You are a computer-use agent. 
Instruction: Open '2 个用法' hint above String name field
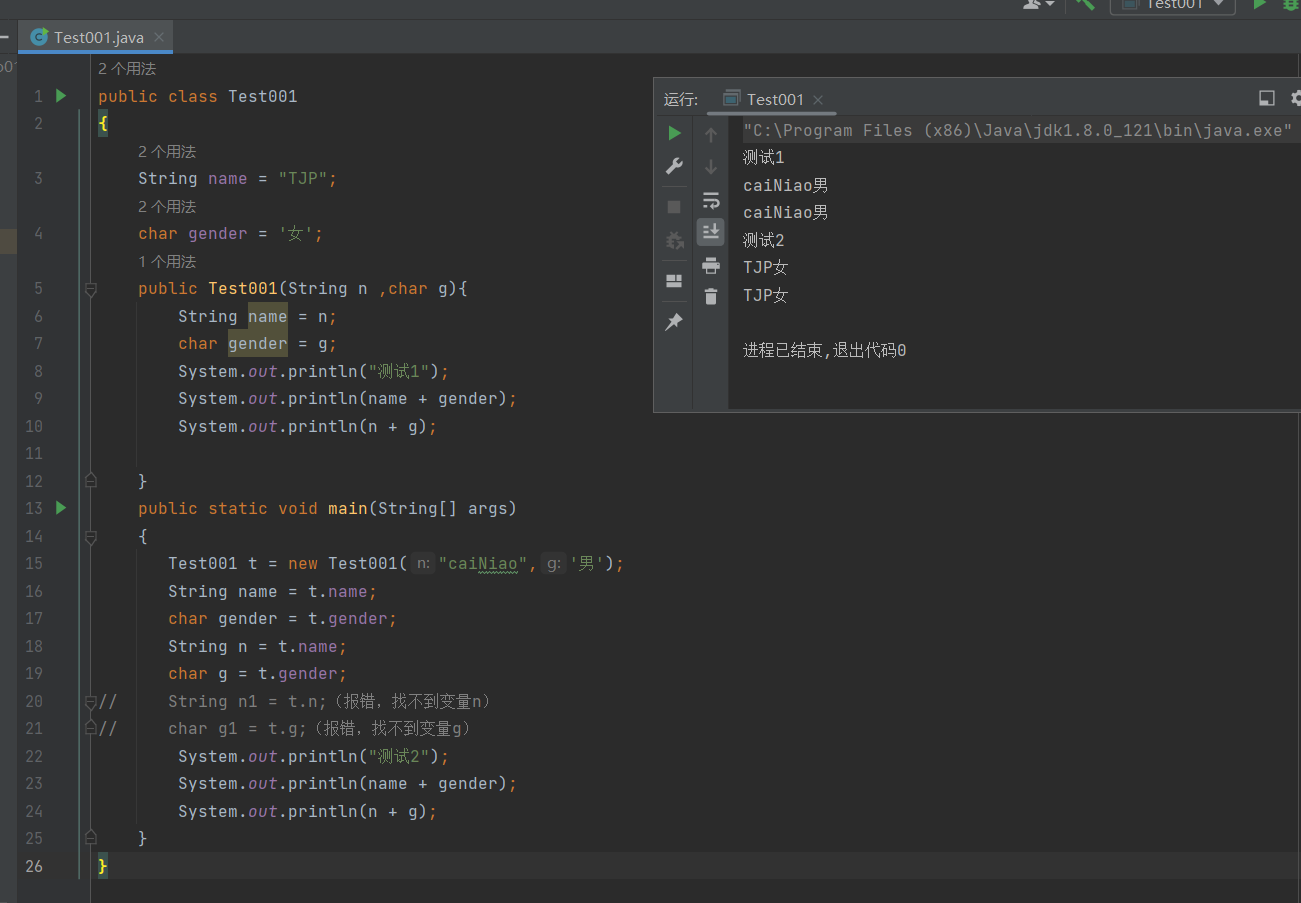tap(167, 152)
